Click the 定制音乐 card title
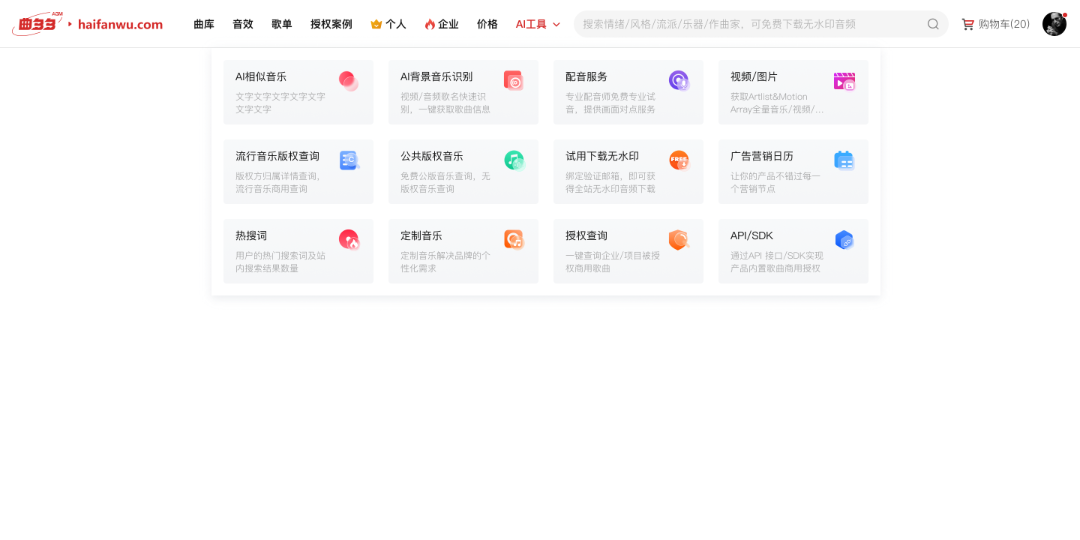1080x540 pixels. (x=421, y=236)
